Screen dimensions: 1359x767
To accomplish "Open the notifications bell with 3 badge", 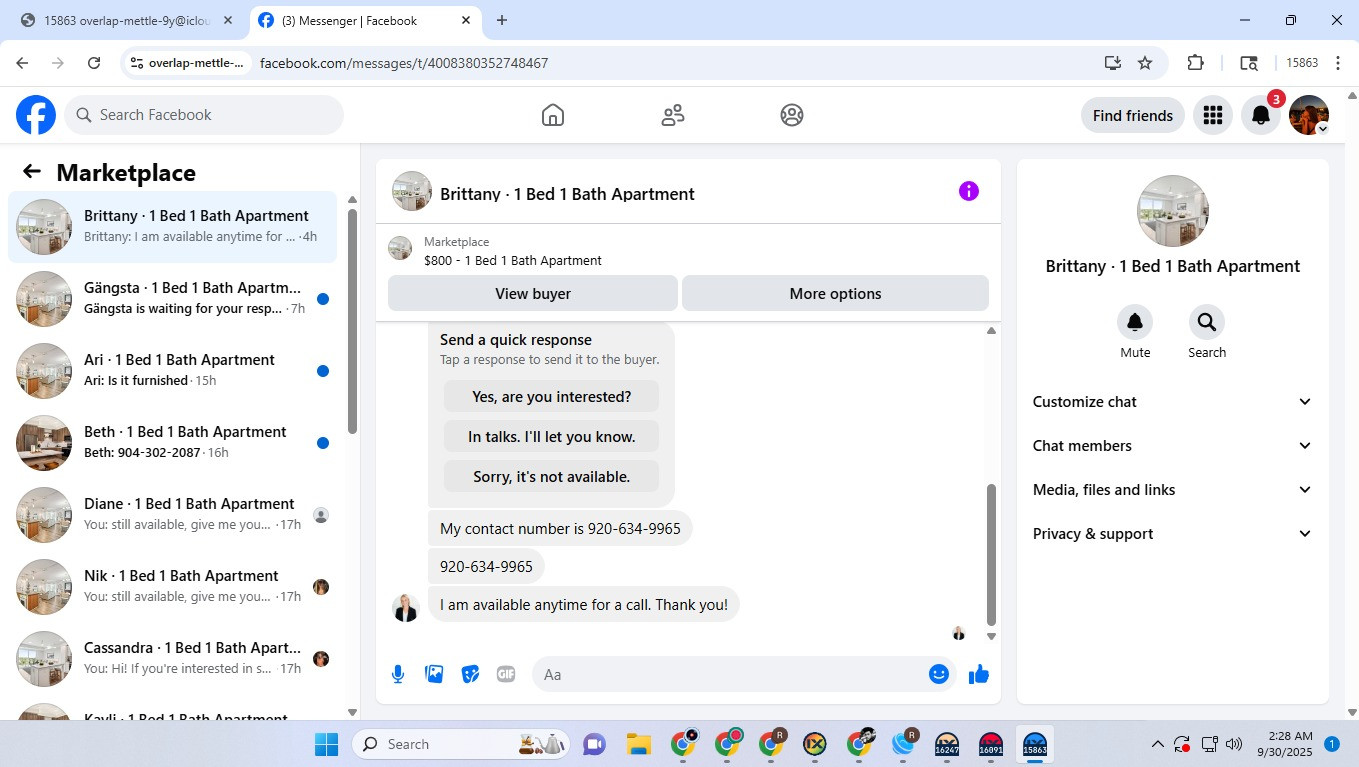I will point(1262,115).
